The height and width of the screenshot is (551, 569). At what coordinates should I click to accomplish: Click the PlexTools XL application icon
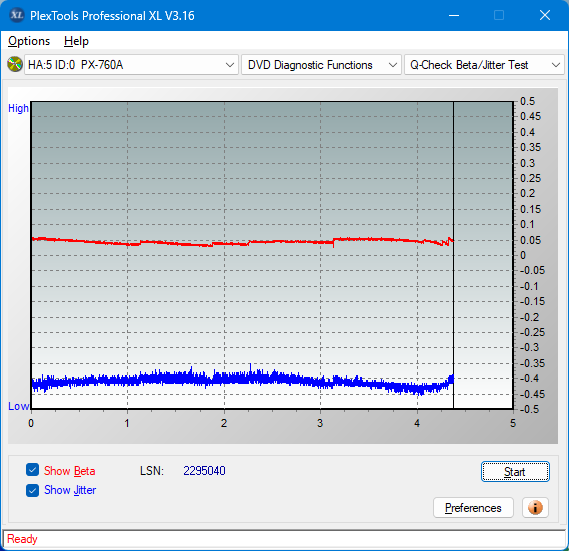coord(16,15)
